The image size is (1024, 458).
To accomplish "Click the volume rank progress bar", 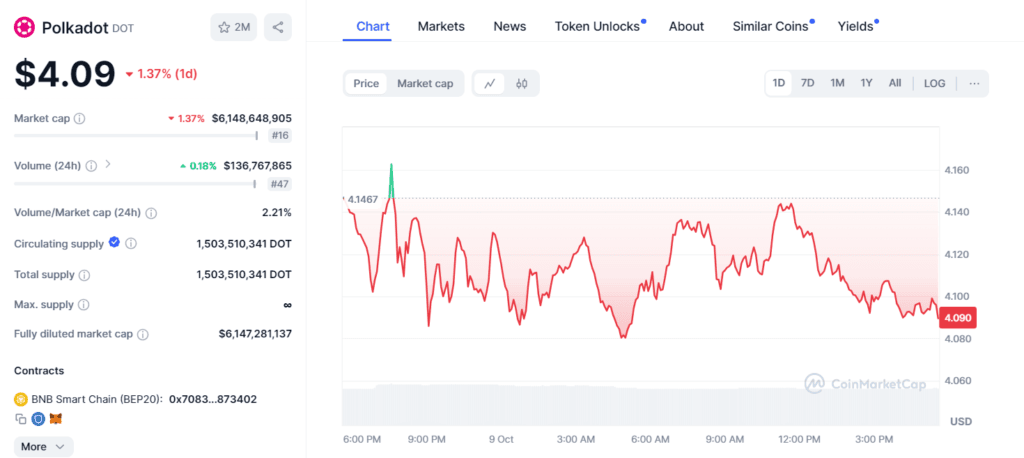I will [135, 183].
